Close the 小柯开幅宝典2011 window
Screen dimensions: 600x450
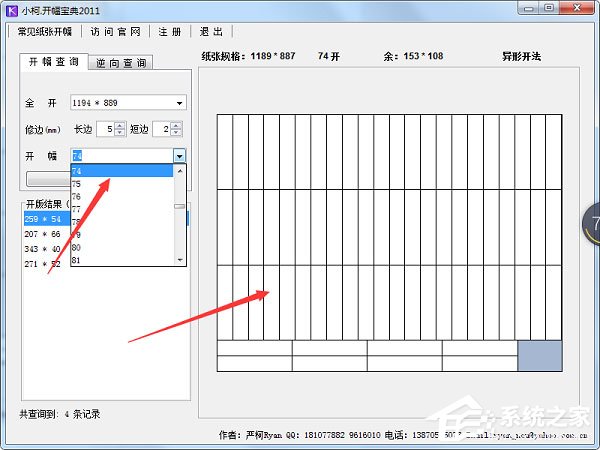(x=577, y=8)
